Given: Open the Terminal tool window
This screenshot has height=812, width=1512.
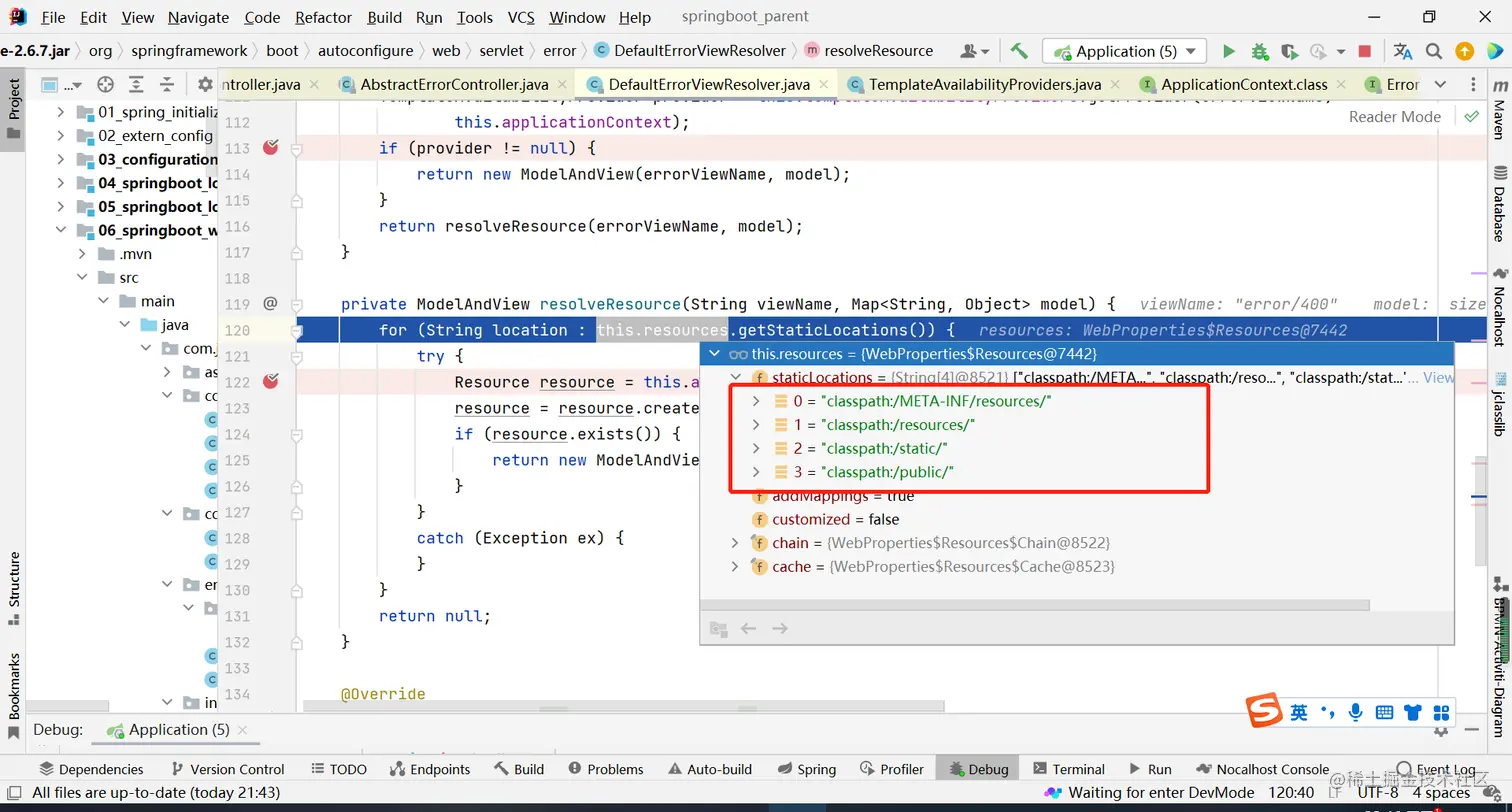Looking at the screenshot, I should click(1067, 769).
